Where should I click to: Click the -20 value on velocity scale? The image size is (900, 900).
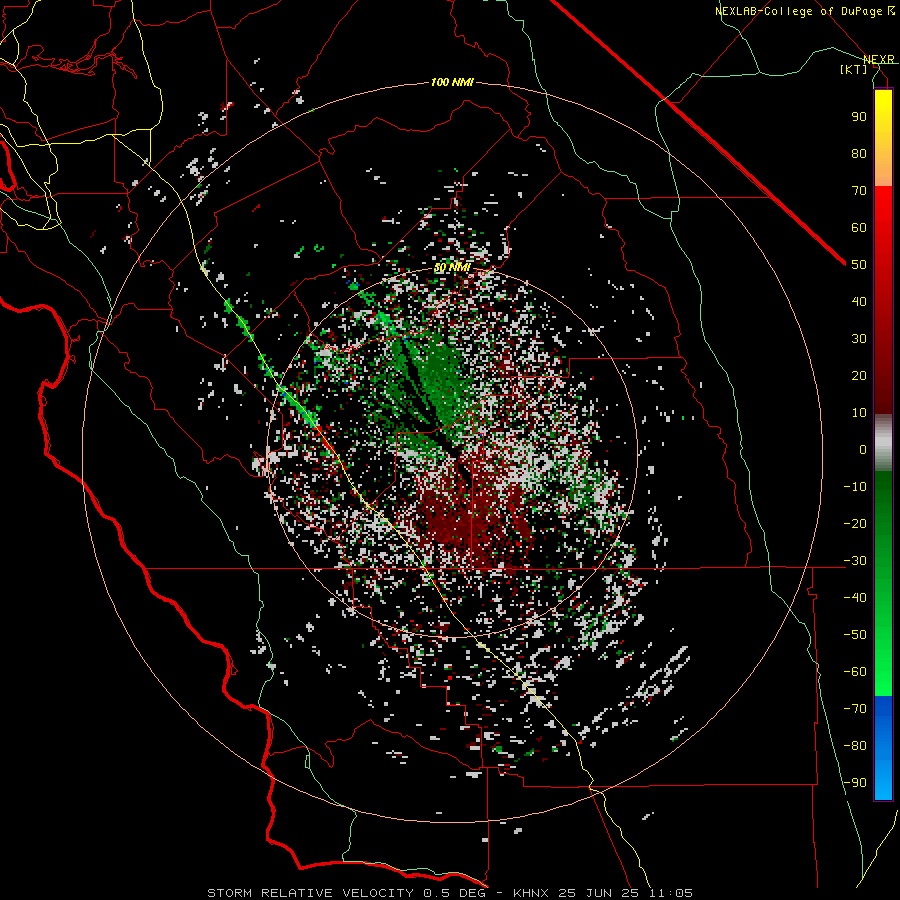coord(855,524)
